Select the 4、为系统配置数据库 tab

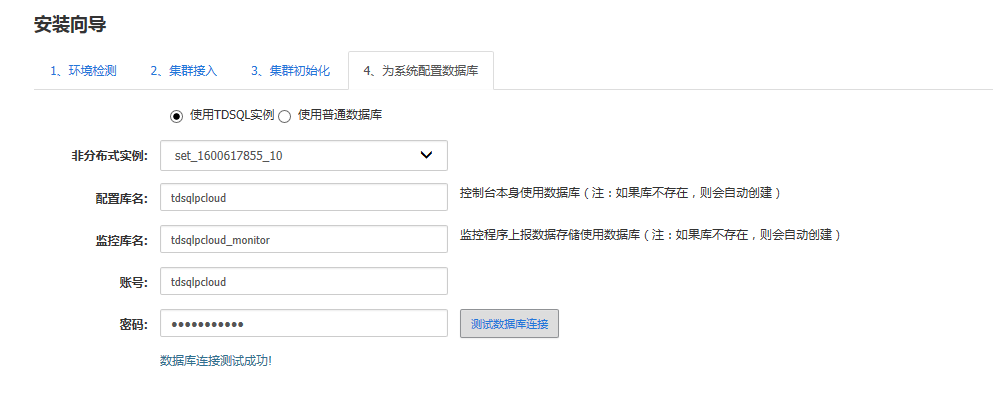click(420, 71)
